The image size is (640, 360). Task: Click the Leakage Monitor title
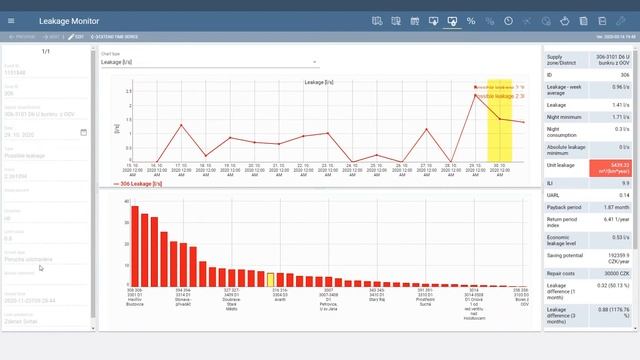[69, 21]
